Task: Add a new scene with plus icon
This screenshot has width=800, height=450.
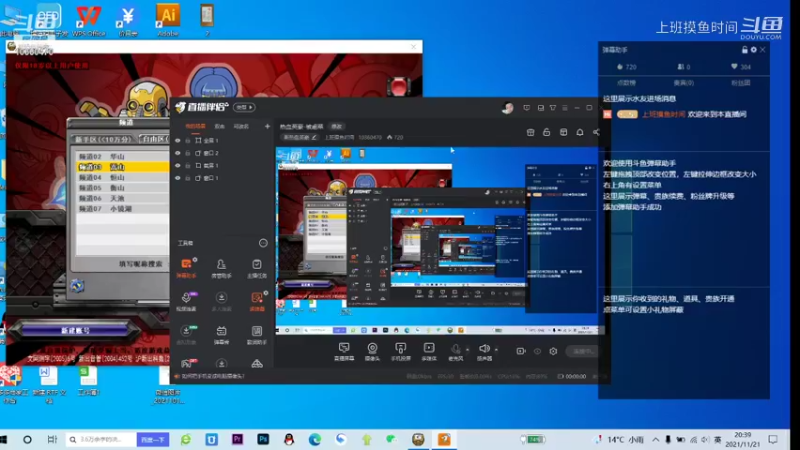Action: (x=267, y=126)
